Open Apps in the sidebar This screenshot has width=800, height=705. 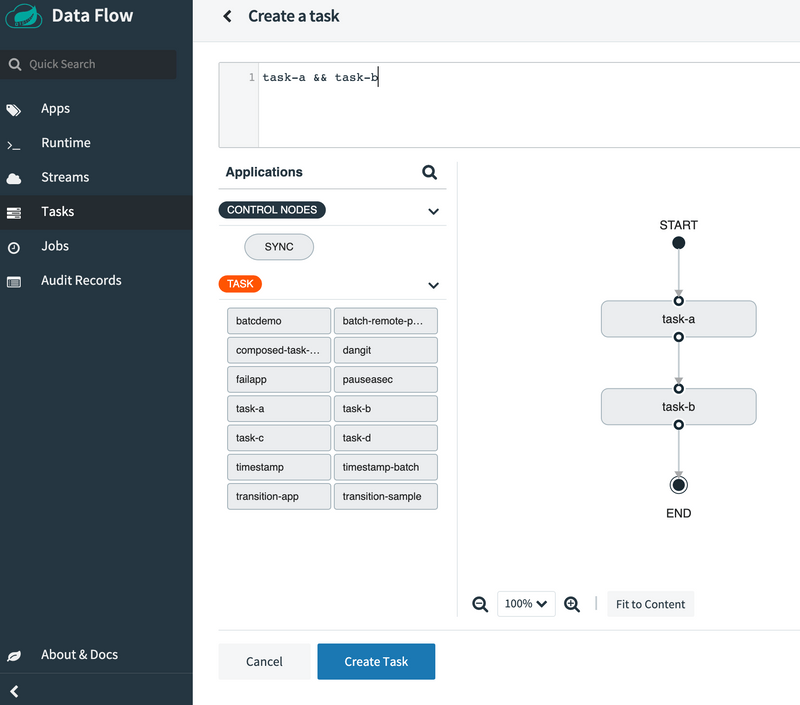tap(96, 109)
